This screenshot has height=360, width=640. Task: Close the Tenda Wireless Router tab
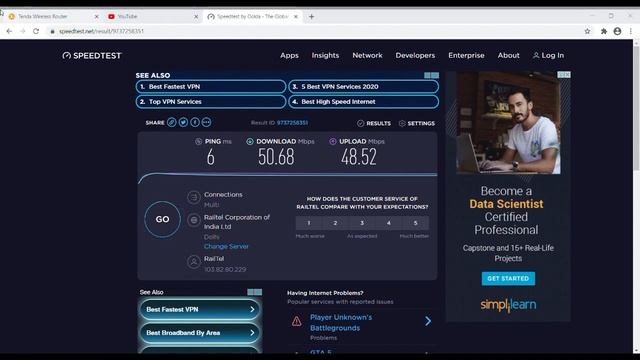click(x=97, y=17)
